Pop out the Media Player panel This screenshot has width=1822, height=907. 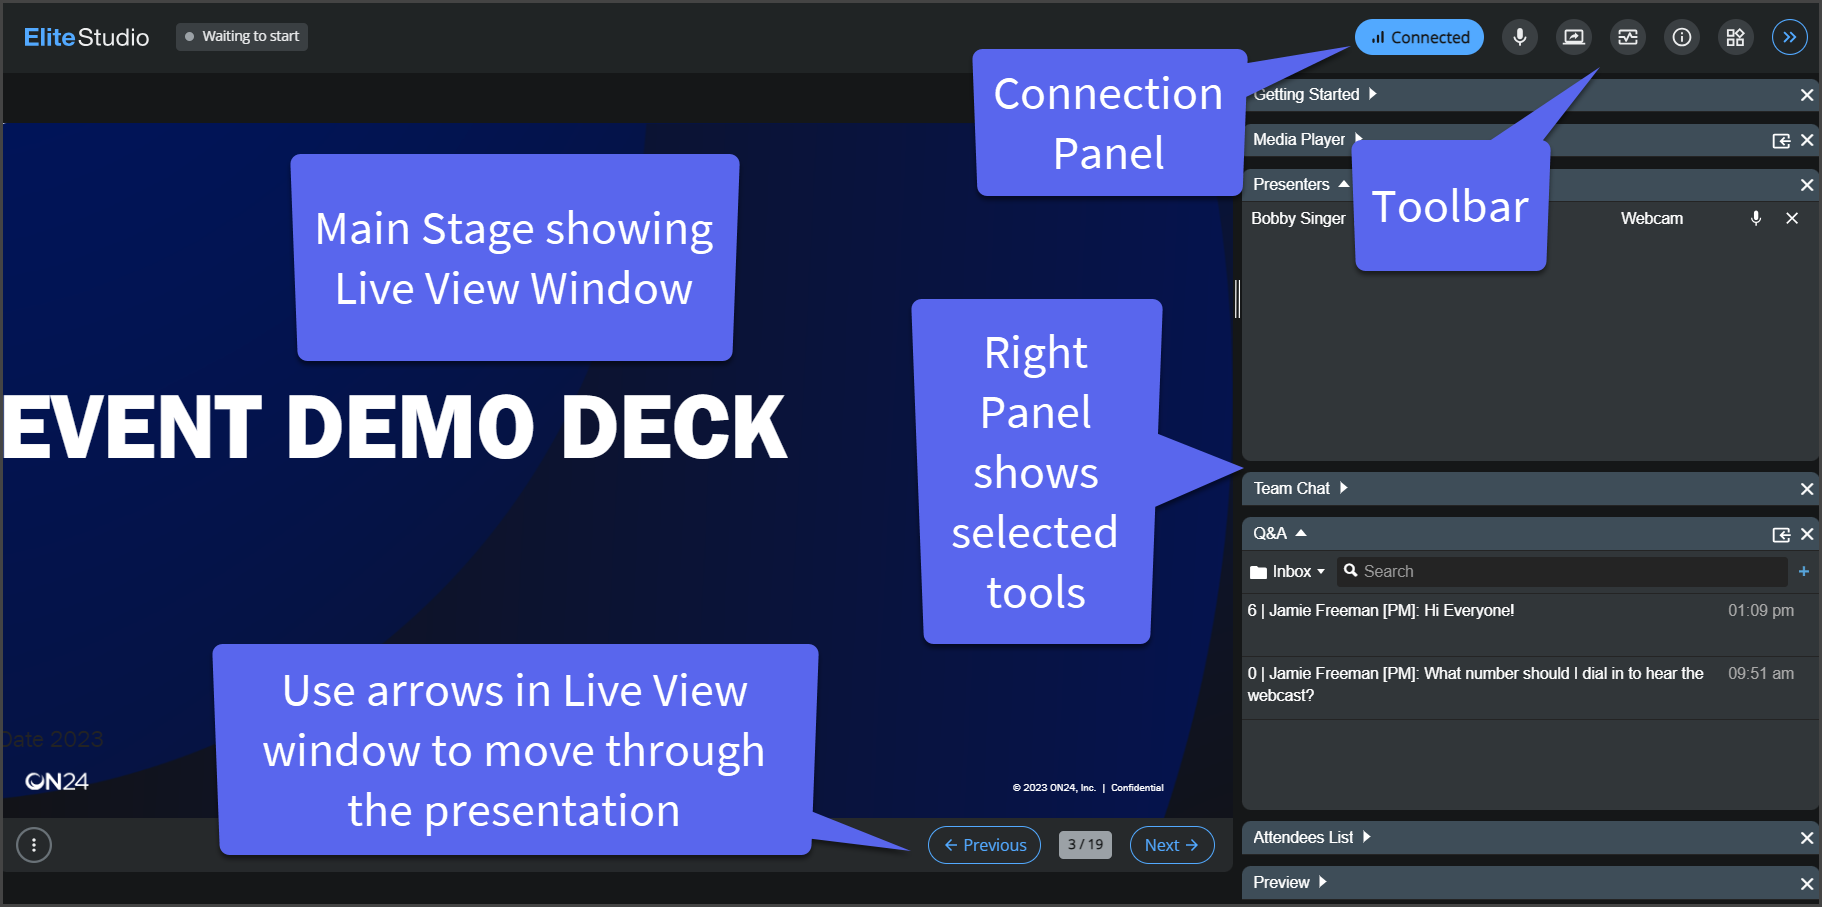(x=1781, y=140)
